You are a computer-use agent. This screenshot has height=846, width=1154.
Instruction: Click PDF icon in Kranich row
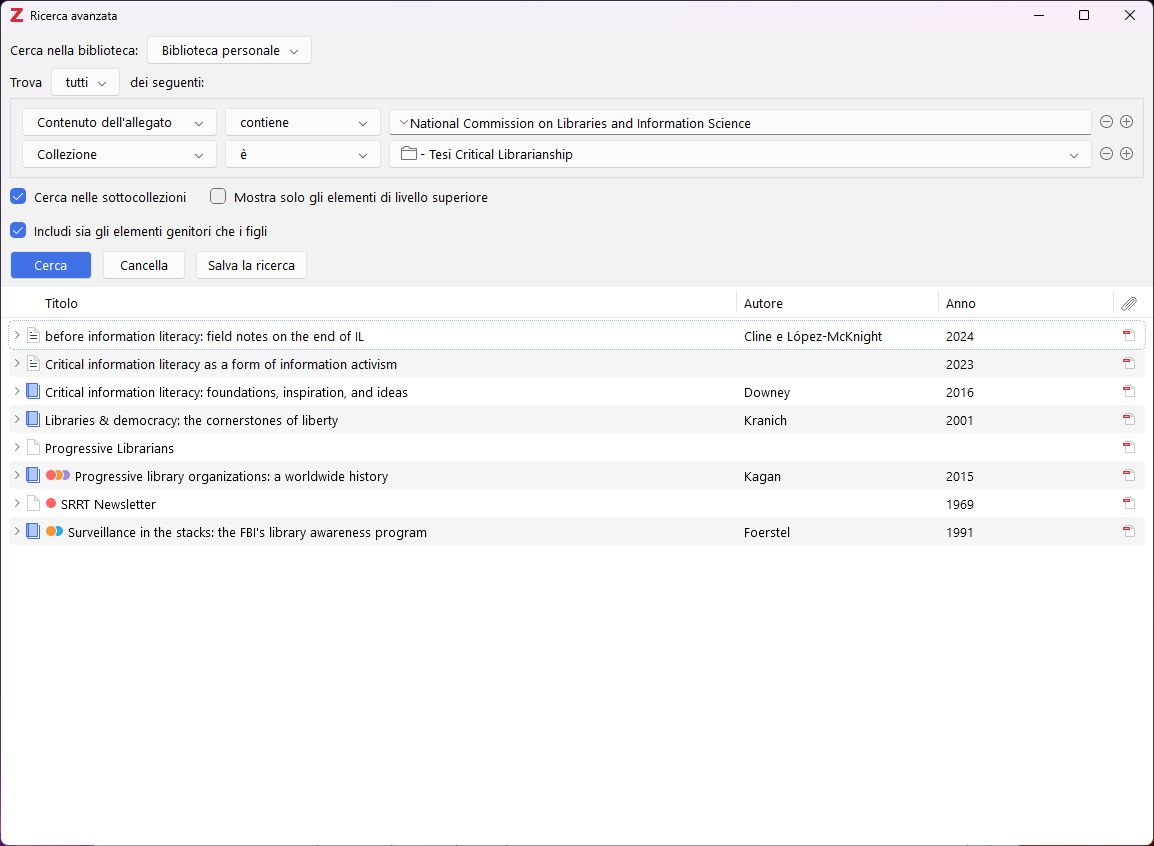pyautogui.click(x=1129, y=419)
